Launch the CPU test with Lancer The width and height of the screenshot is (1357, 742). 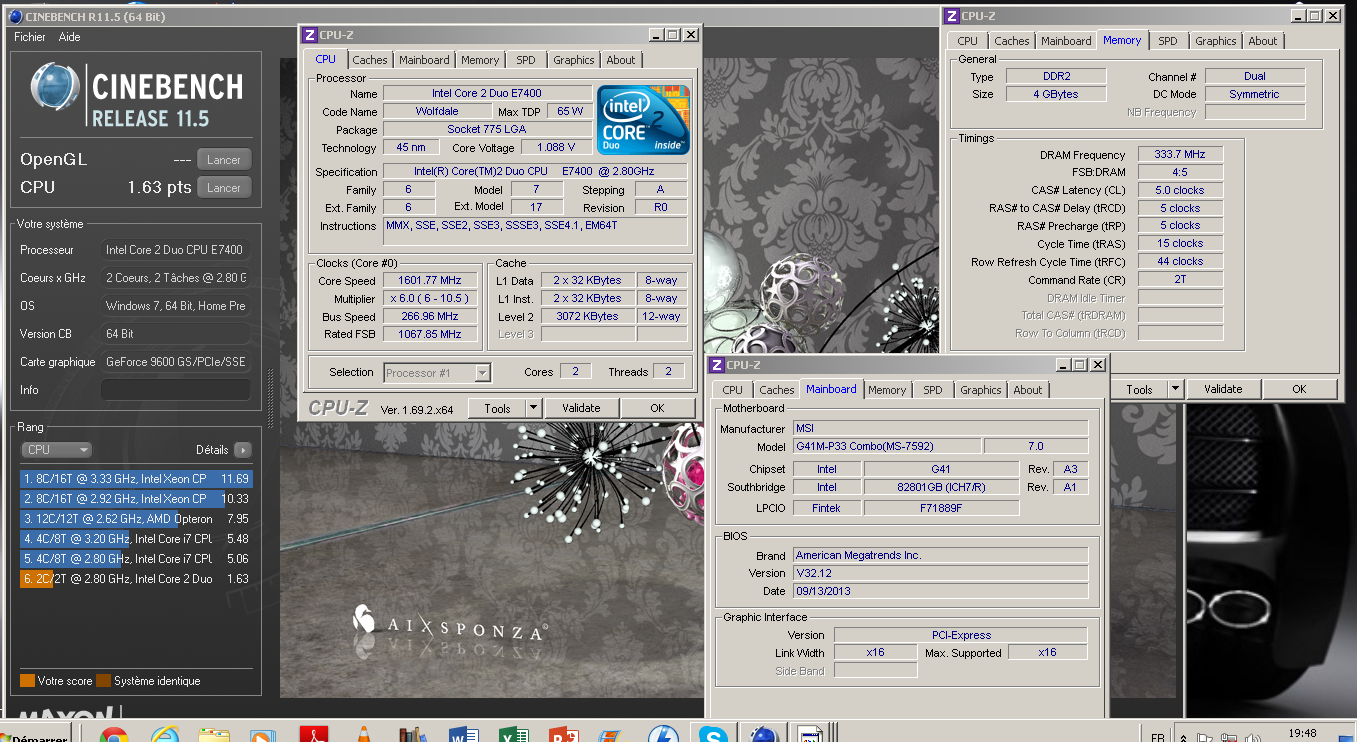click(224, 188)
